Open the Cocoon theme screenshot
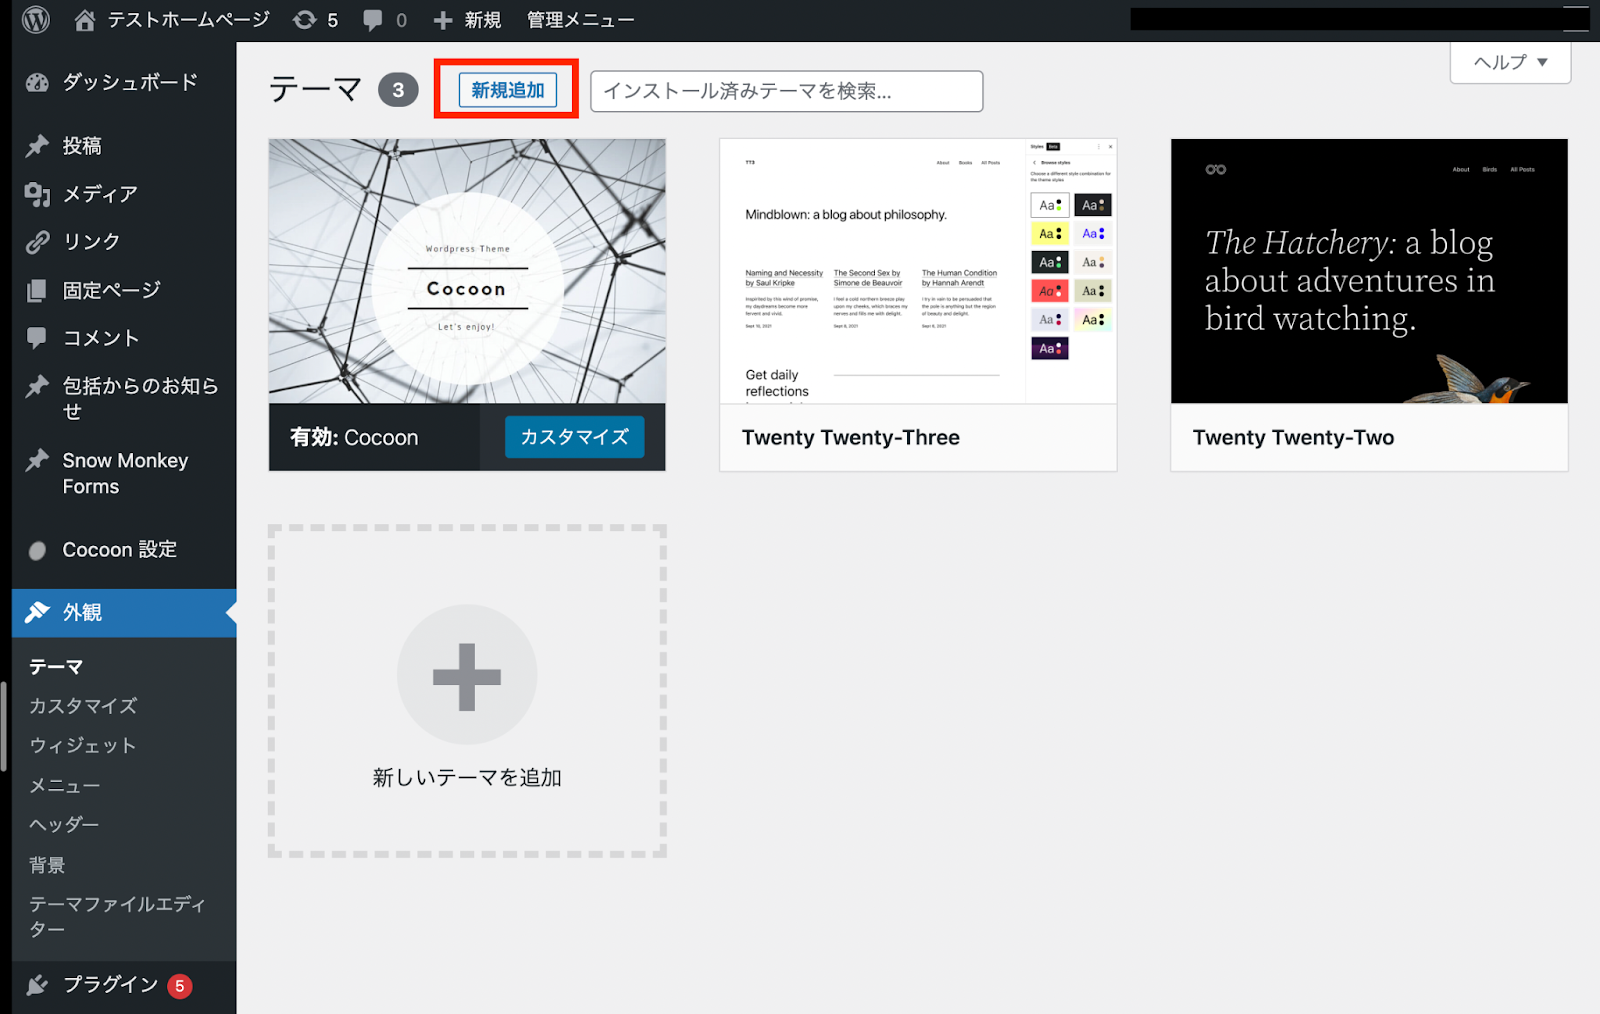1600x1014 pixels. [467, 271]
